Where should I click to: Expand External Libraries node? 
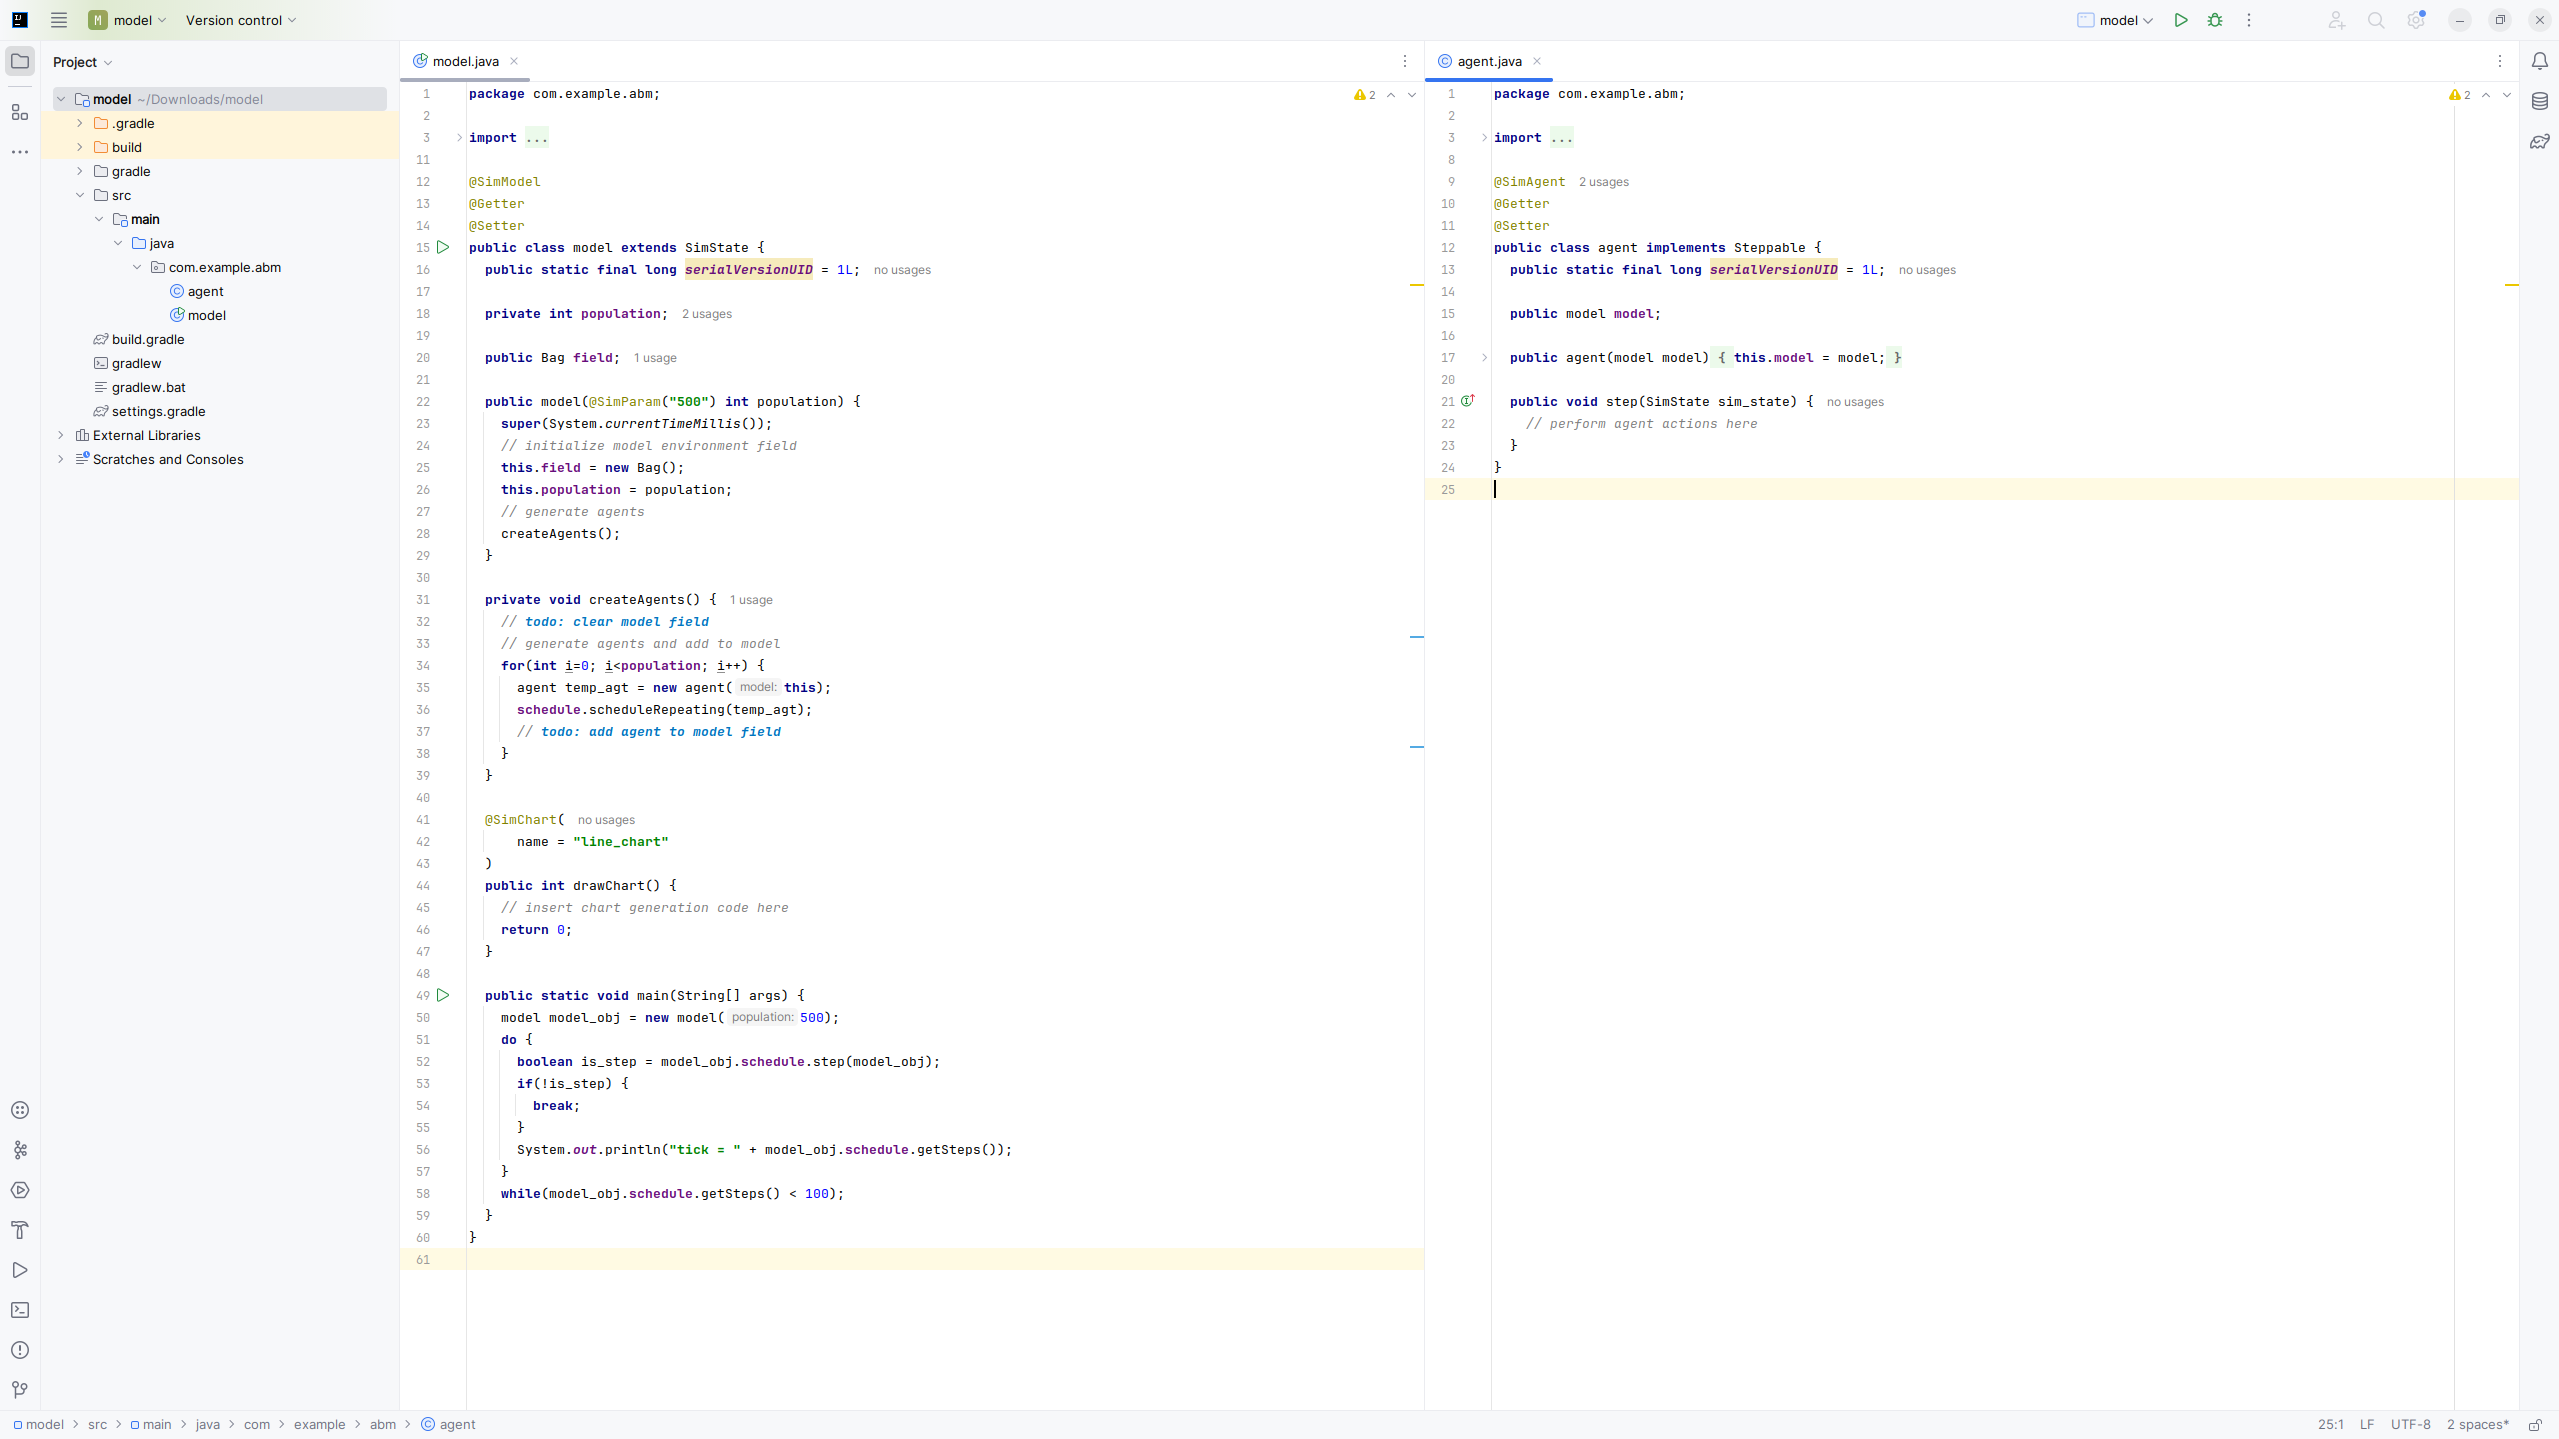61,435
